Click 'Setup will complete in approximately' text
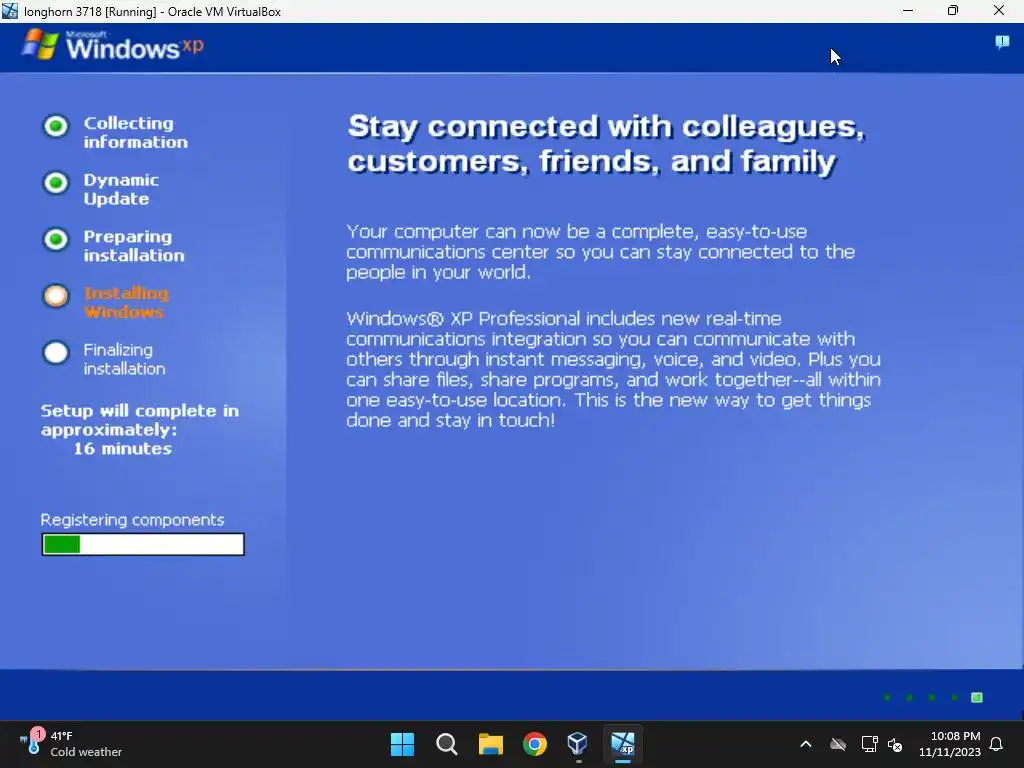The image size is (1024, 768). tap(140, 420)
